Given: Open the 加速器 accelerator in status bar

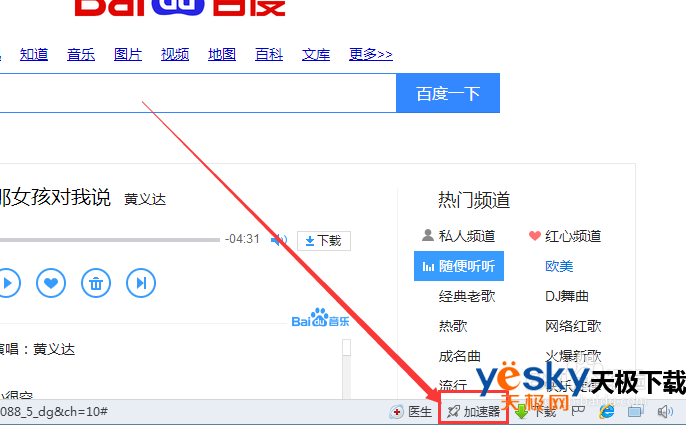Looking at the screenshot, I should [473, 412].
